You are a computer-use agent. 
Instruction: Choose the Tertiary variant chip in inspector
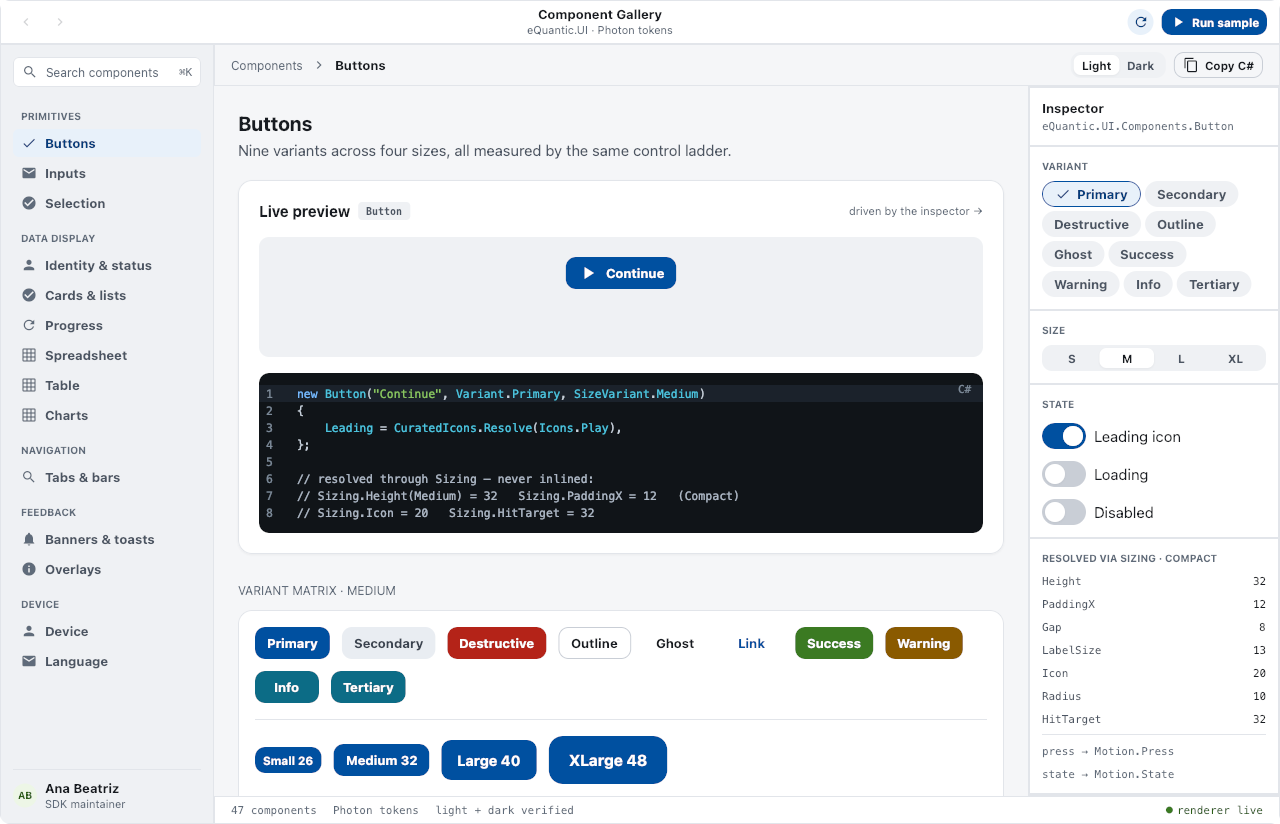(x=1214, y=284)
